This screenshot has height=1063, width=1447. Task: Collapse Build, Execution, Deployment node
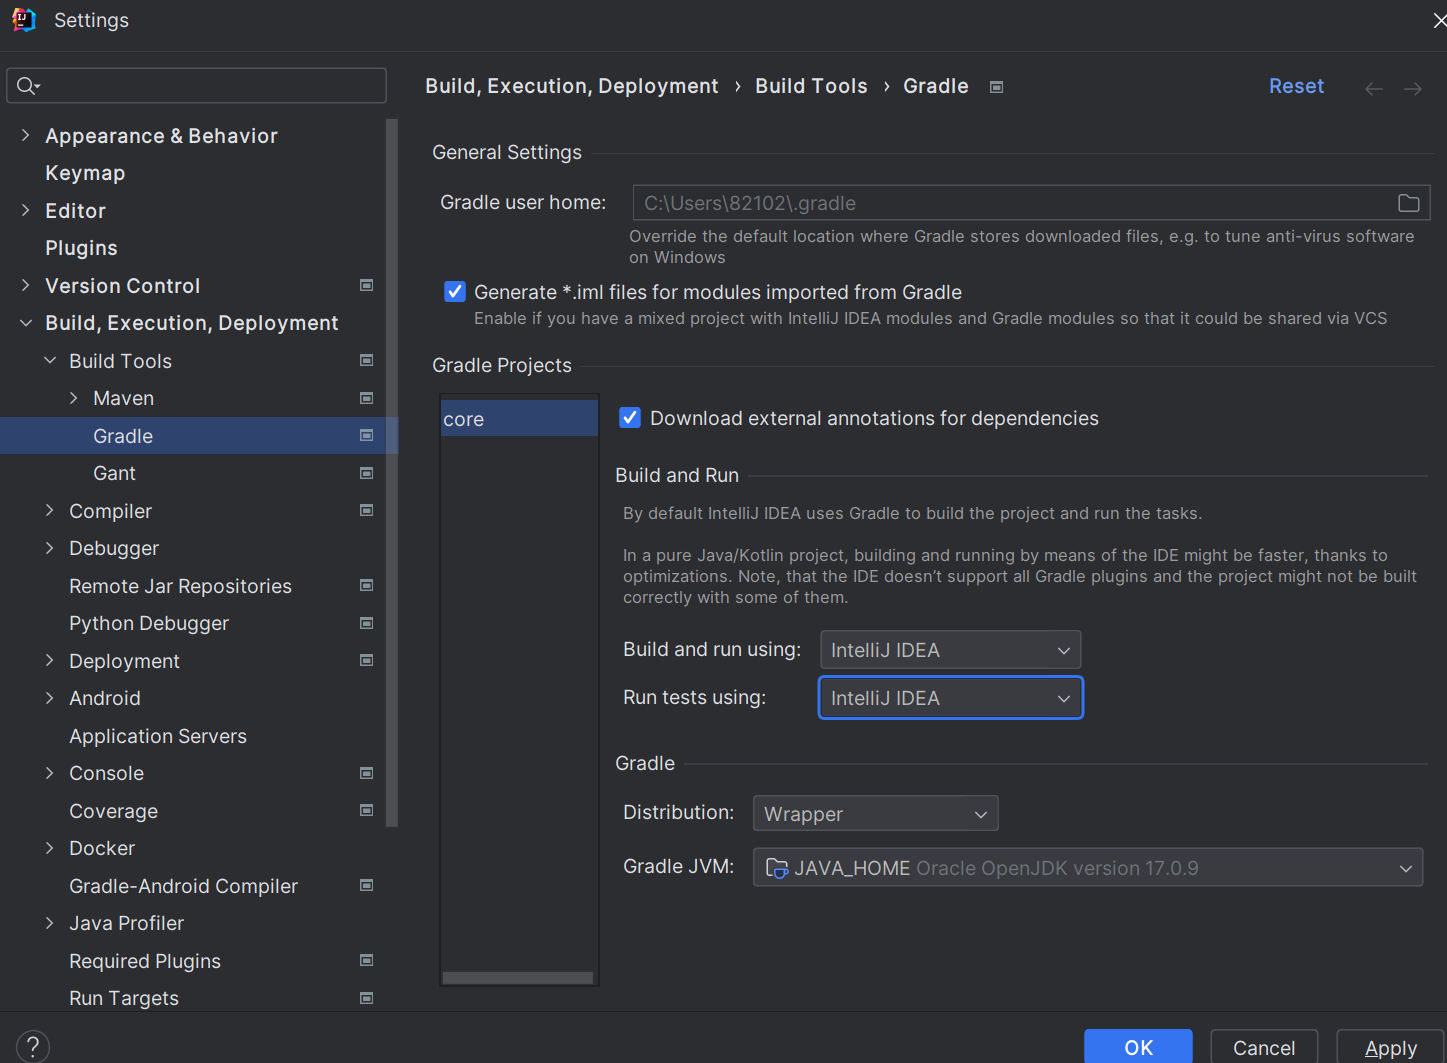[x=26, y=323]
